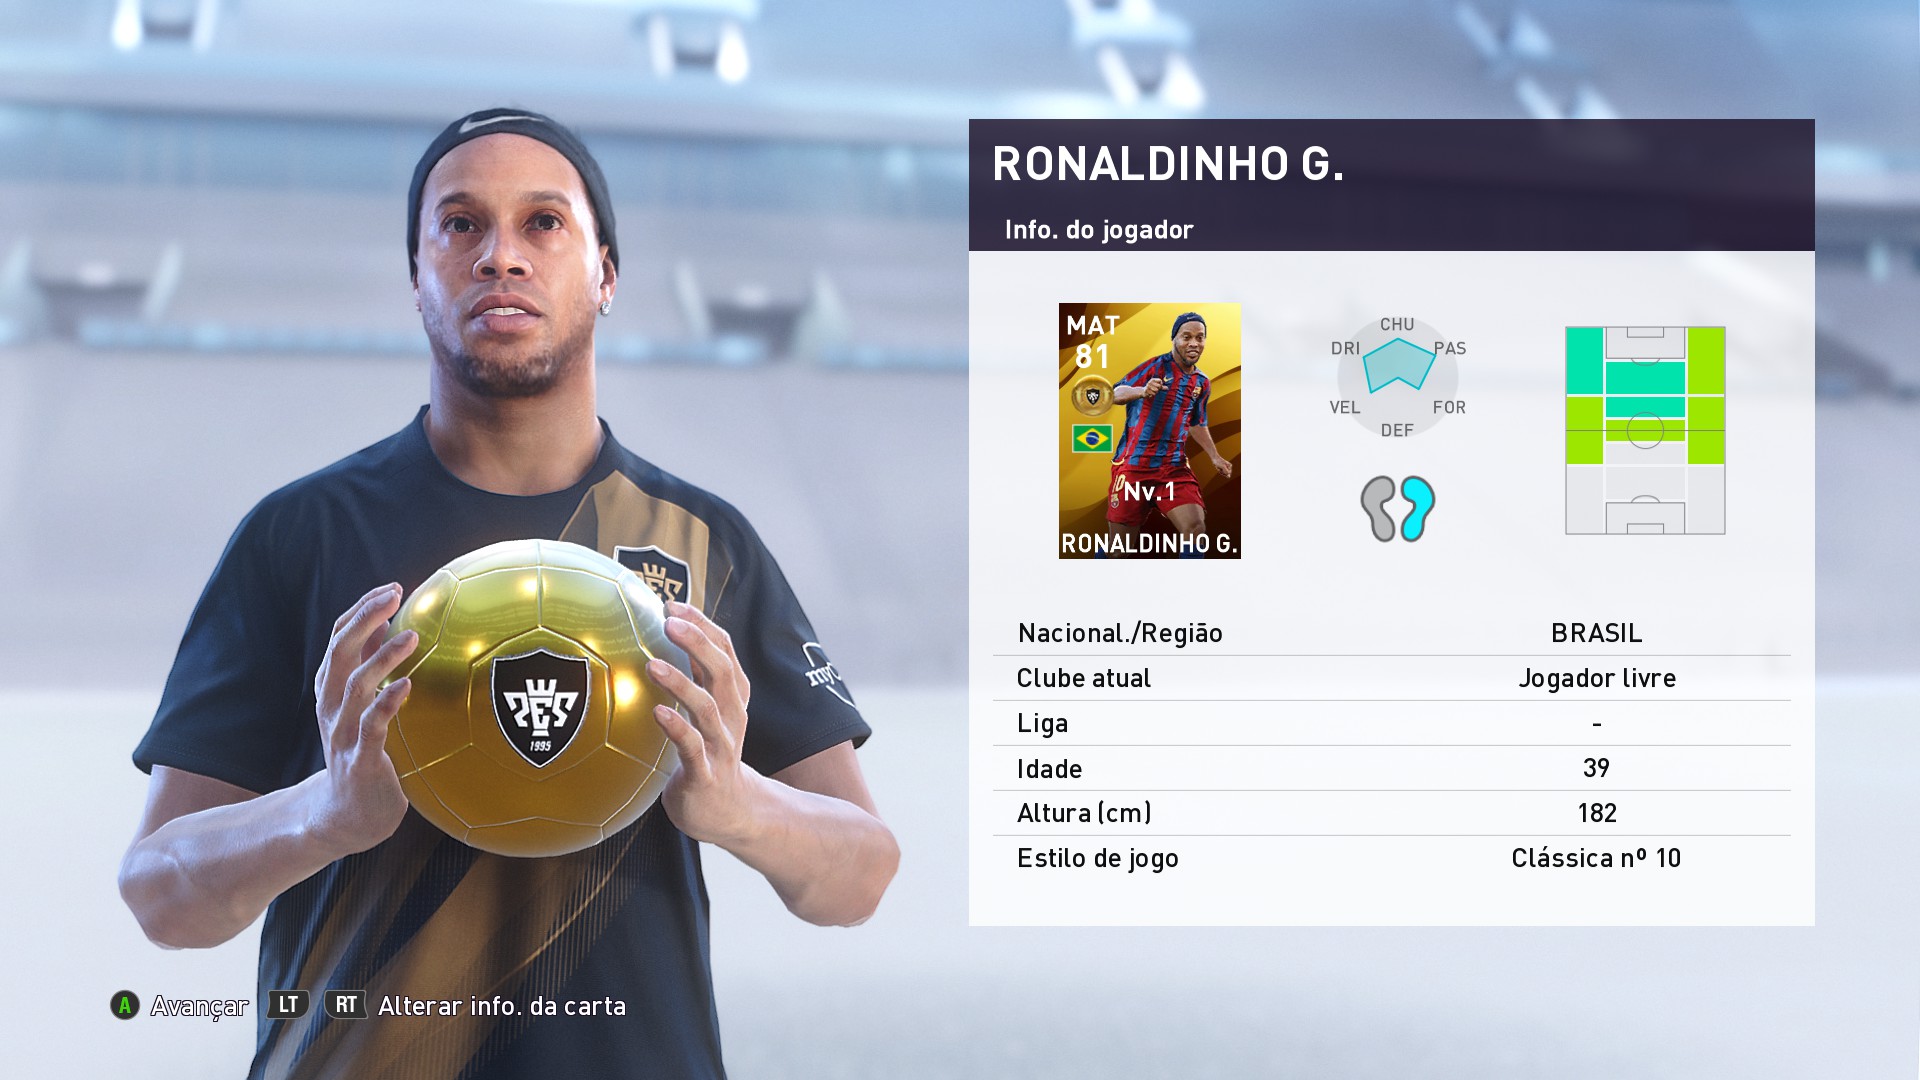Select the Estilo de jogo row
The height and width of the screenshot is (1080, 1920).
[x=1392, y=858]
